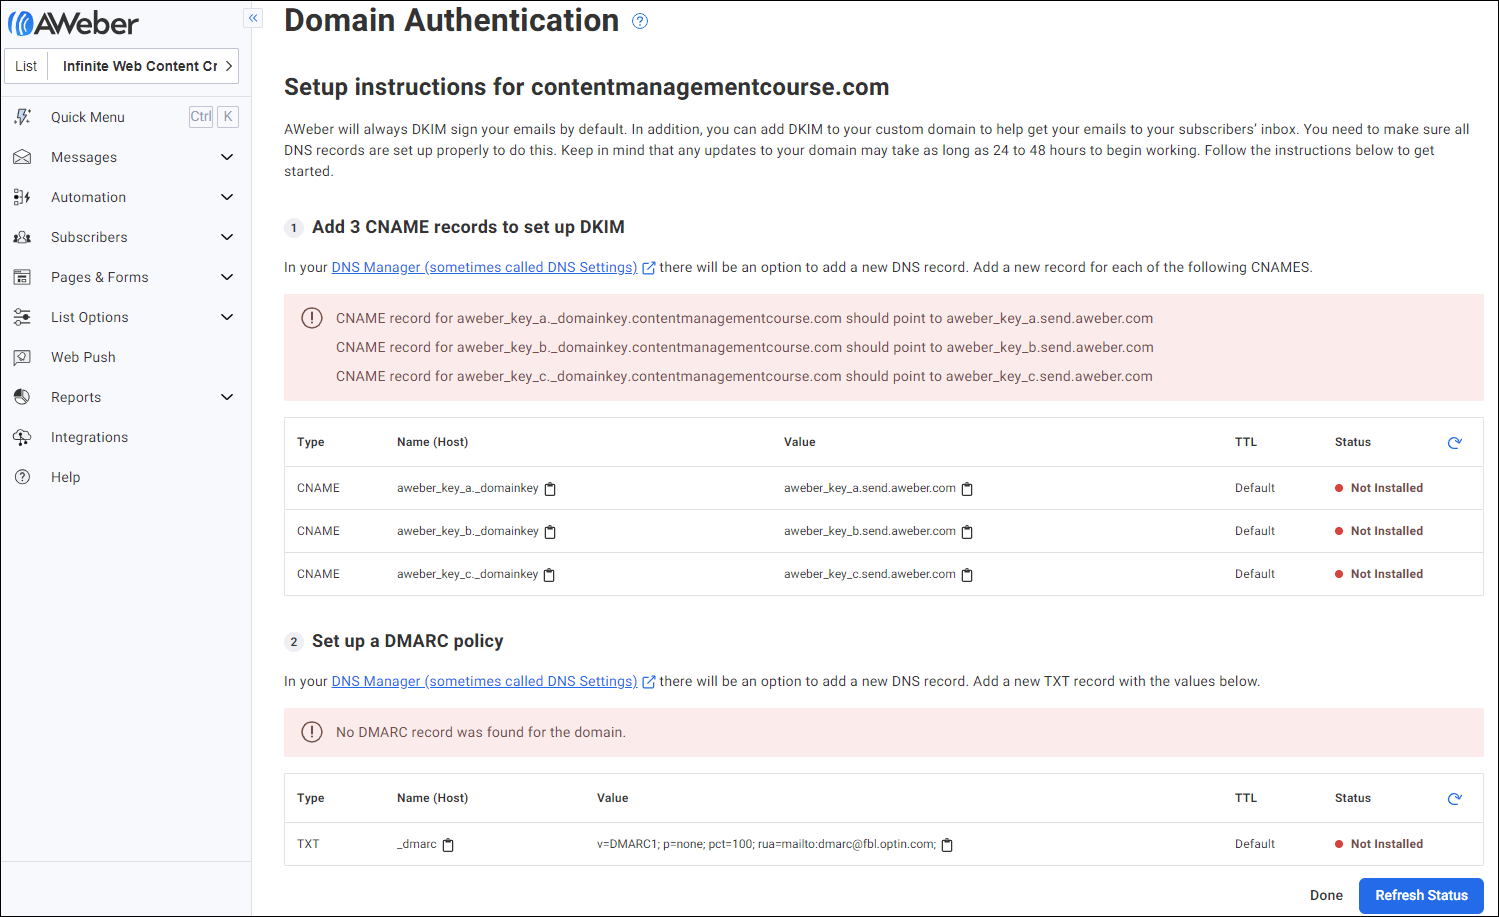Open Quick Menu in sidebar
Viewport: 1499px width, 917px height.
point(88,117)
